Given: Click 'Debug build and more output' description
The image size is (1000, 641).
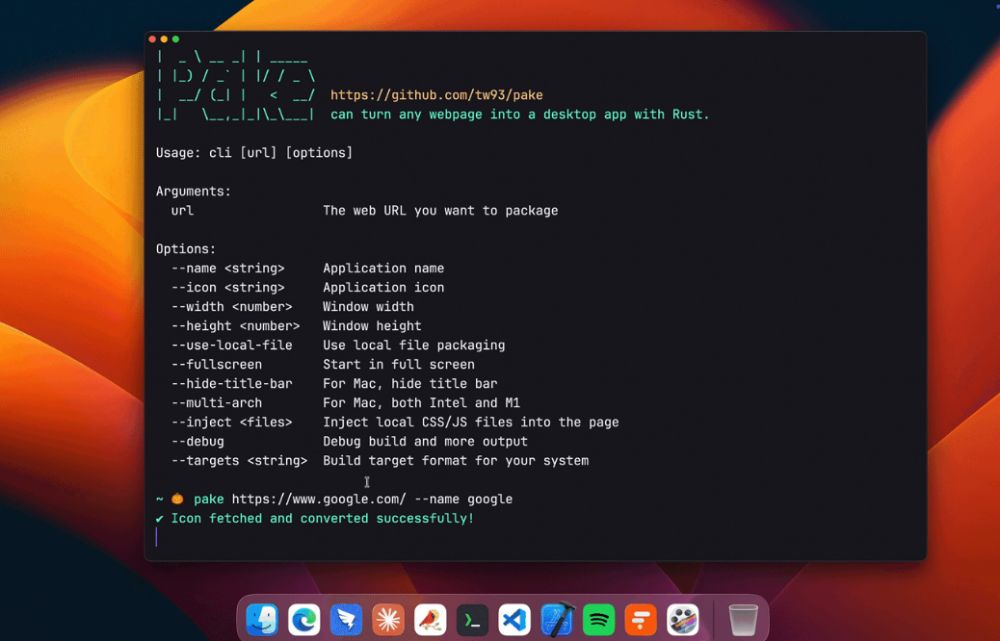Looking at the screenshot, I should point(425,441).
